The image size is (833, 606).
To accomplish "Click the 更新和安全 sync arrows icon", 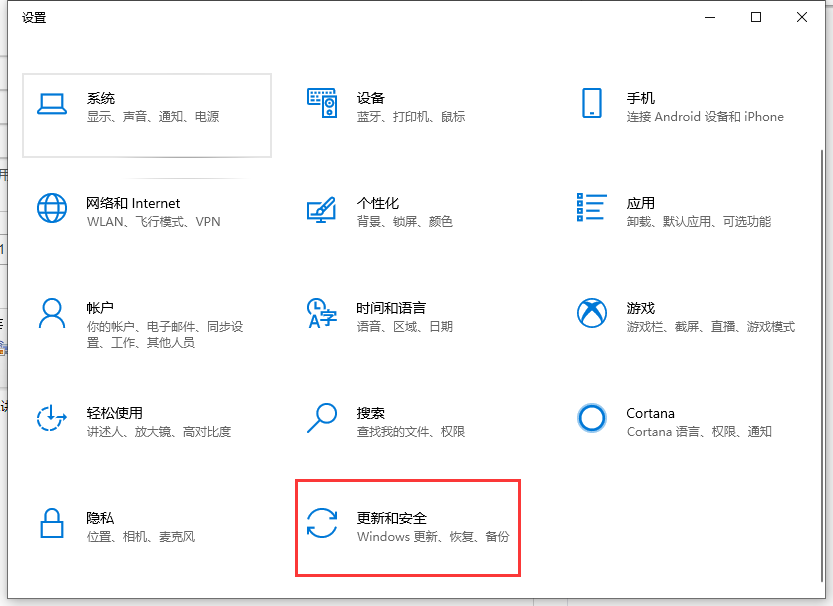I will (x=322, y=523).
